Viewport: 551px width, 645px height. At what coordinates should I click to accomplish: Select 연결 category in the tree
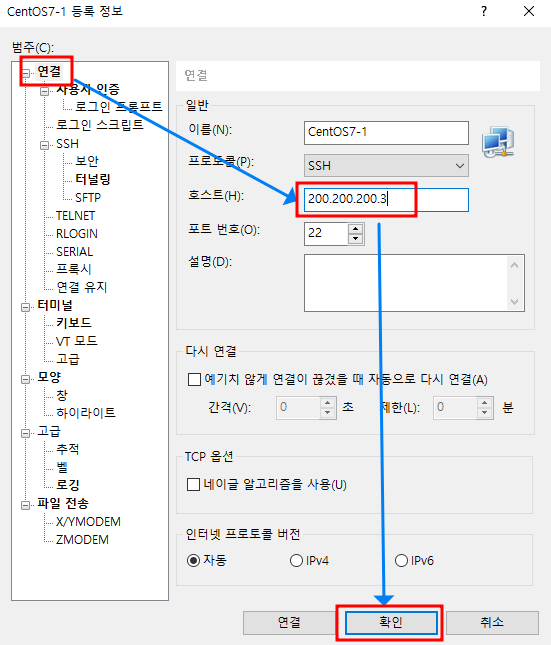pyautogui.click(x=49, y=72)
